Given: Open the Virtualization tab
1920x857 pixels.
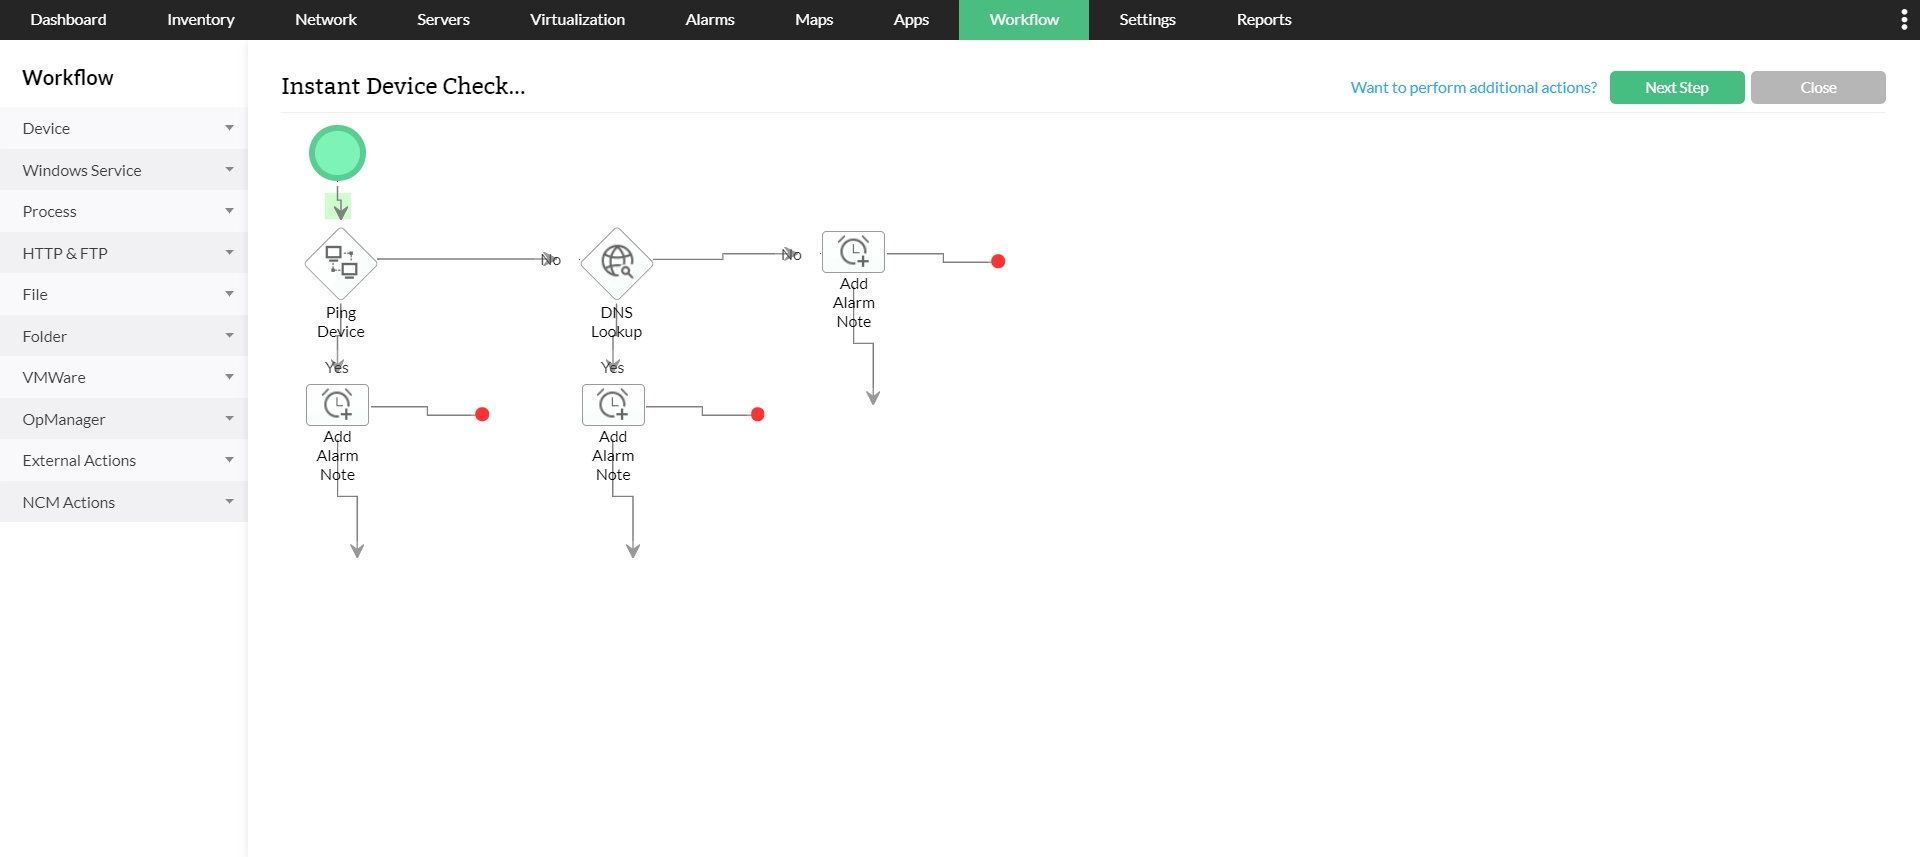Looking at the screenshot, I should click(x=577, y=20).
